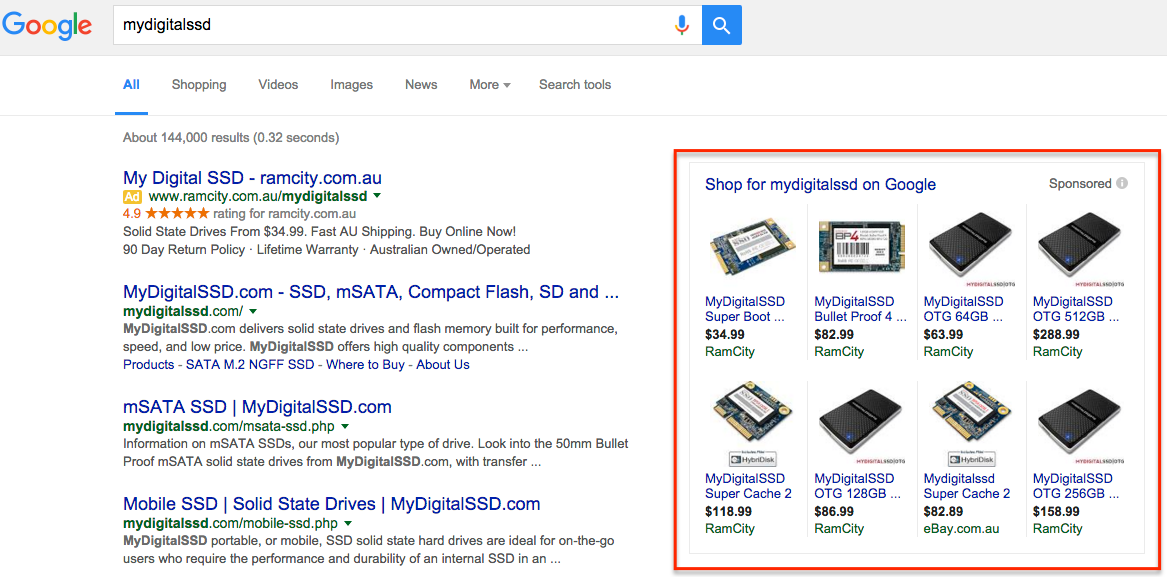The height and width of the screenshot is (577, 1167).
Task: Click the $118.99 price
Action: [728, 511]
